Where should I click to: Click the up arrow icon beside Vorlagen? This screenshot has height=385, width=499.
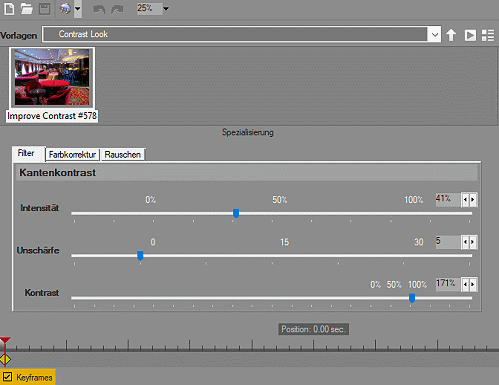451,35
